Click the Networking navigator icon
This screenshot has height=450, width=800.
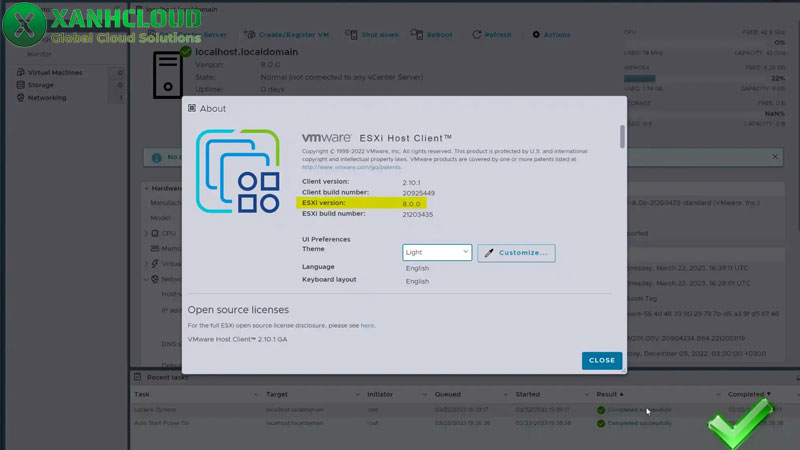click(20, 98)
